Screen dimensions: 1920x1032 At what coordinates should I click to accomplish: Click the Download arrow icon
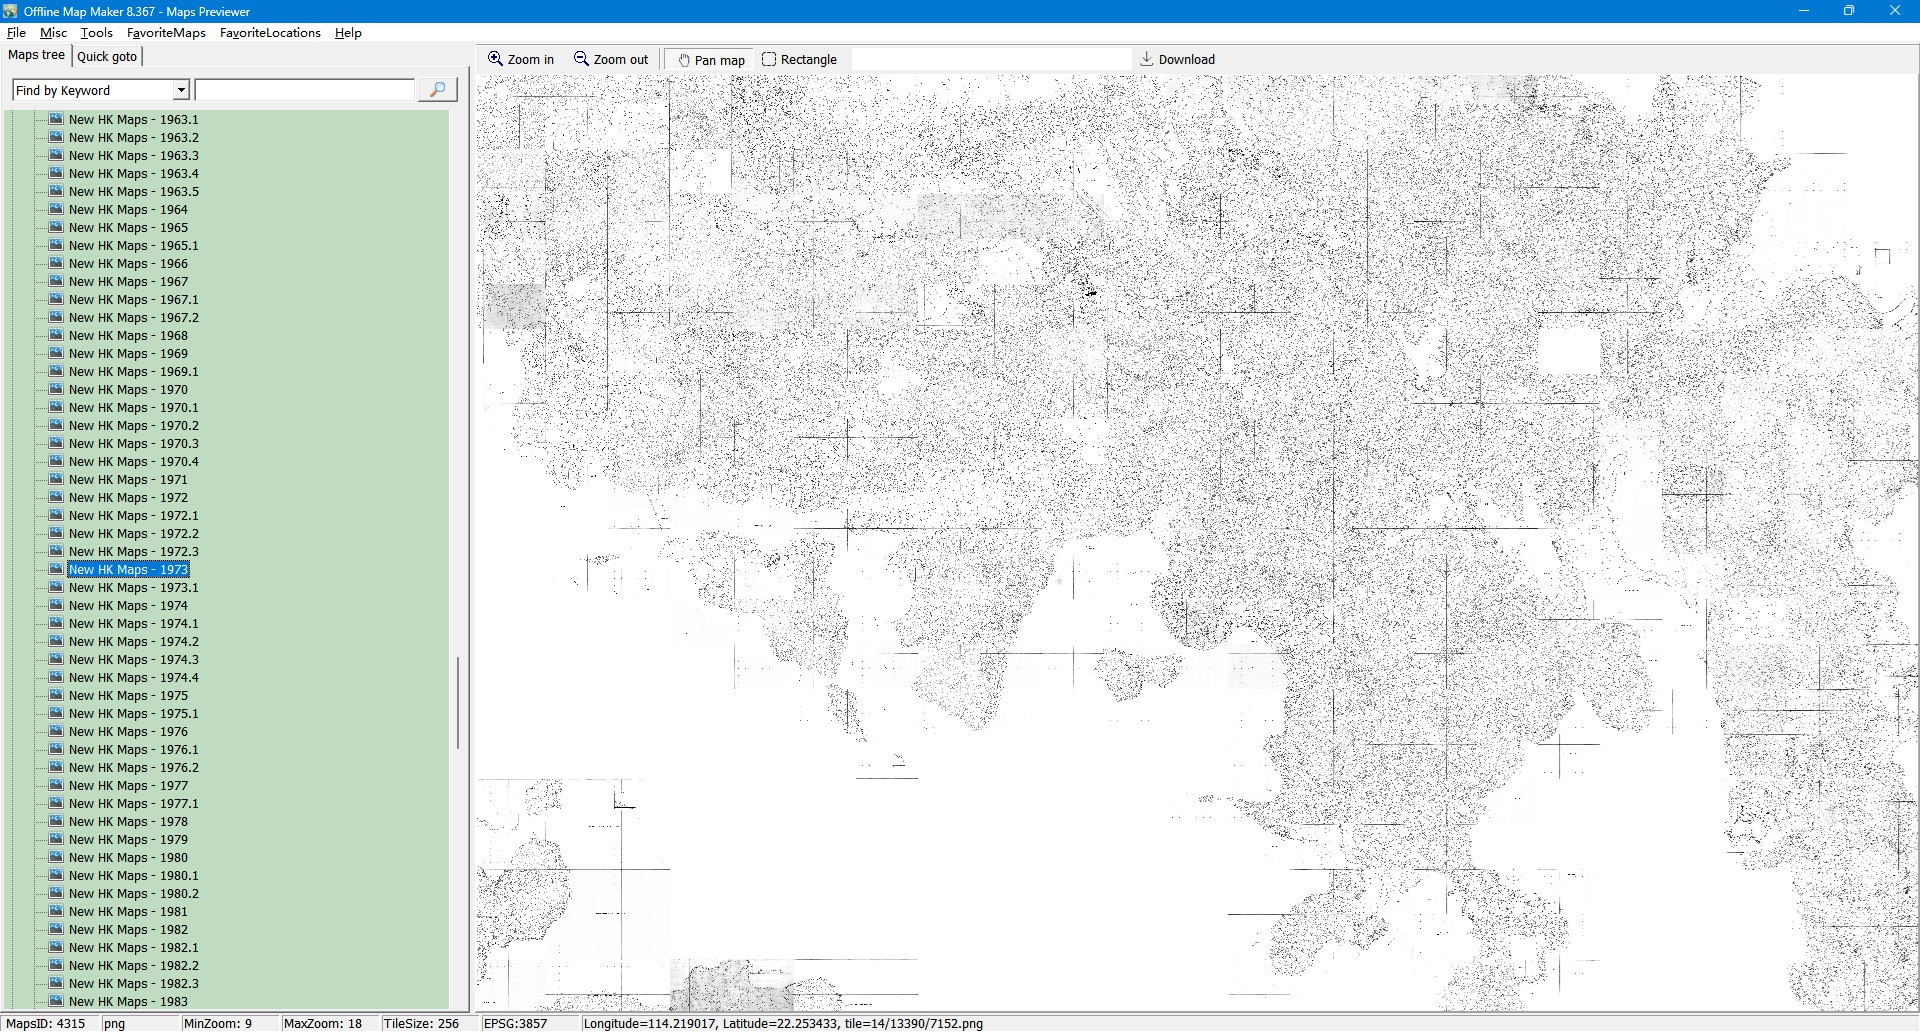point(1147,59)
